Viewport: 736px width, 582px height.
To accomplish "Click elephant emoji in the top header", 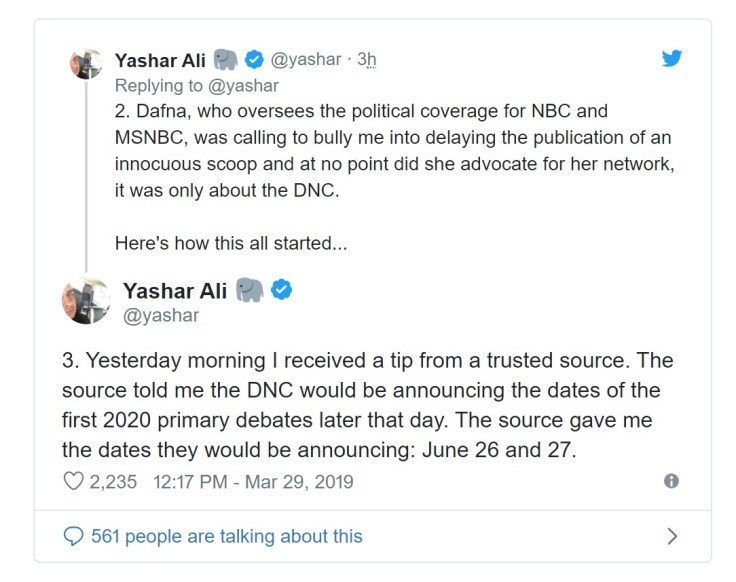I will click(226, 60).
